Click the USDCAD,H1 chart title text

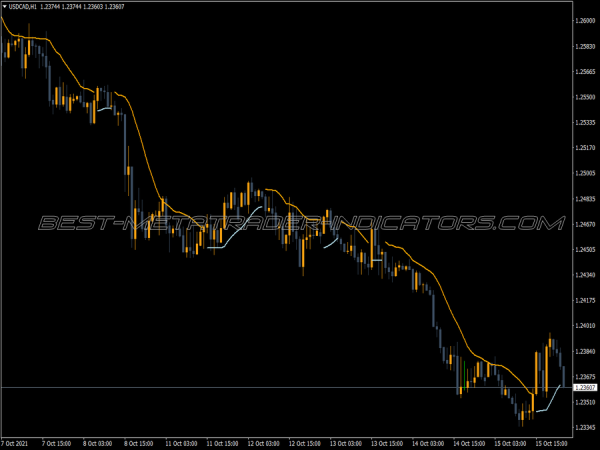[x=23, y=7]
